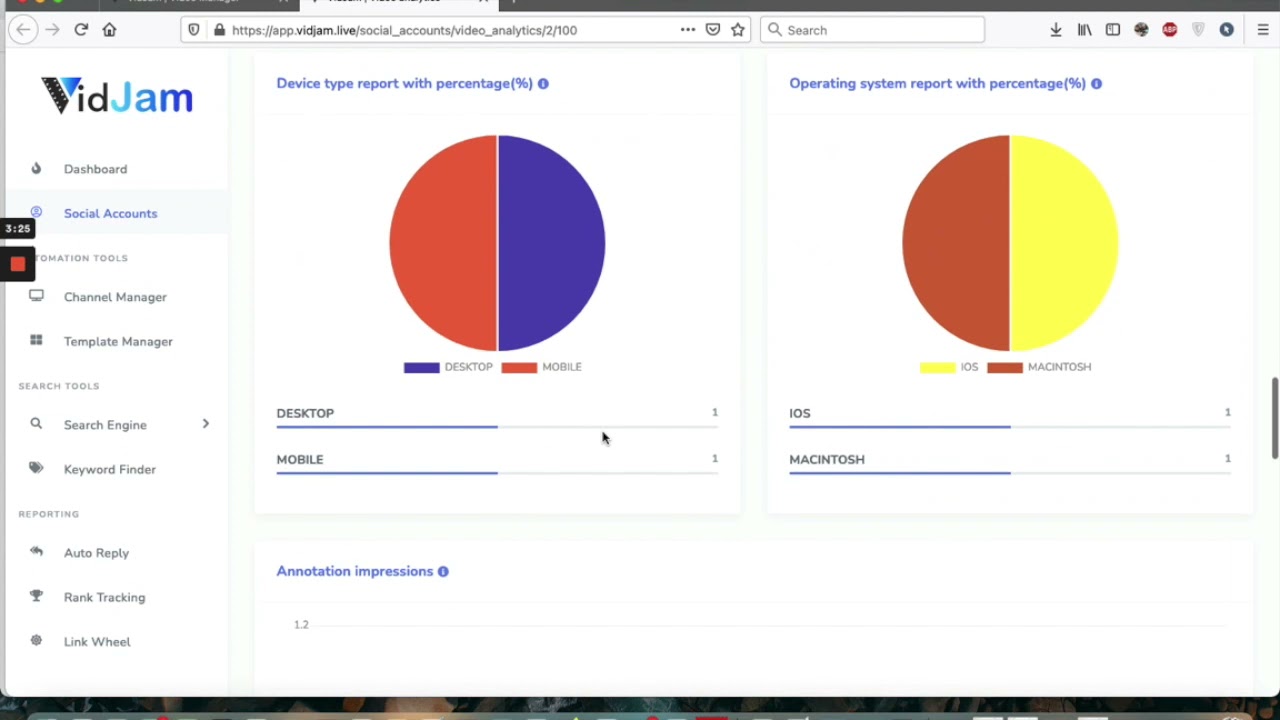Toggle the browser sidebar icon
Viewport: 1280px width, 720px height.
[1112, 30]
